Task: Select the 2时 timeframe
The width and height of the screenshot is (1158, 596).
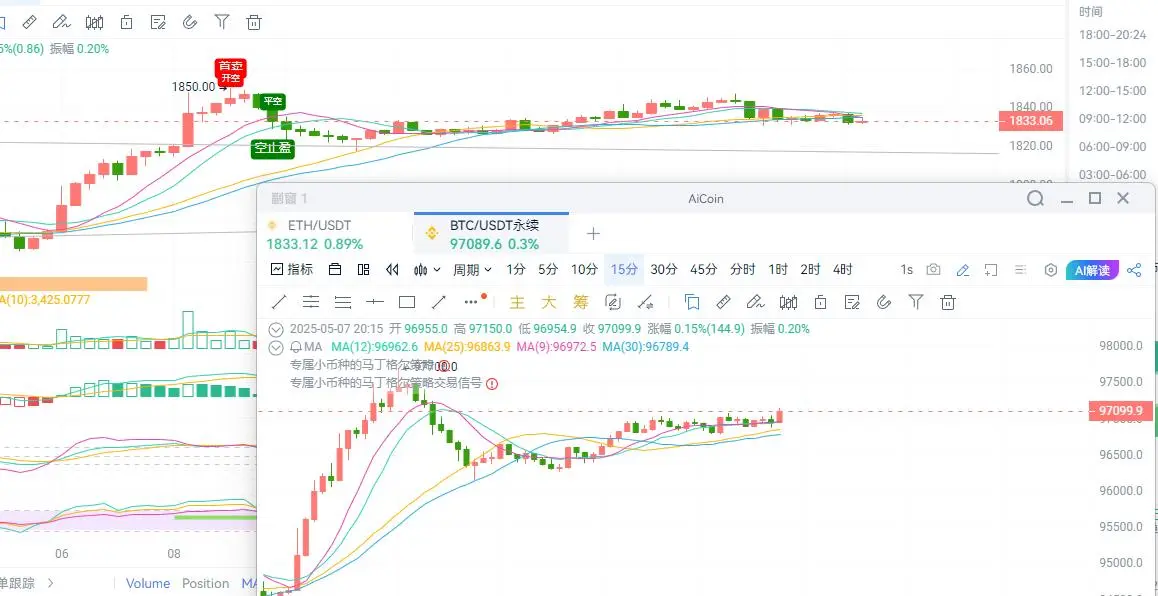Action: (x=810, y=270)
